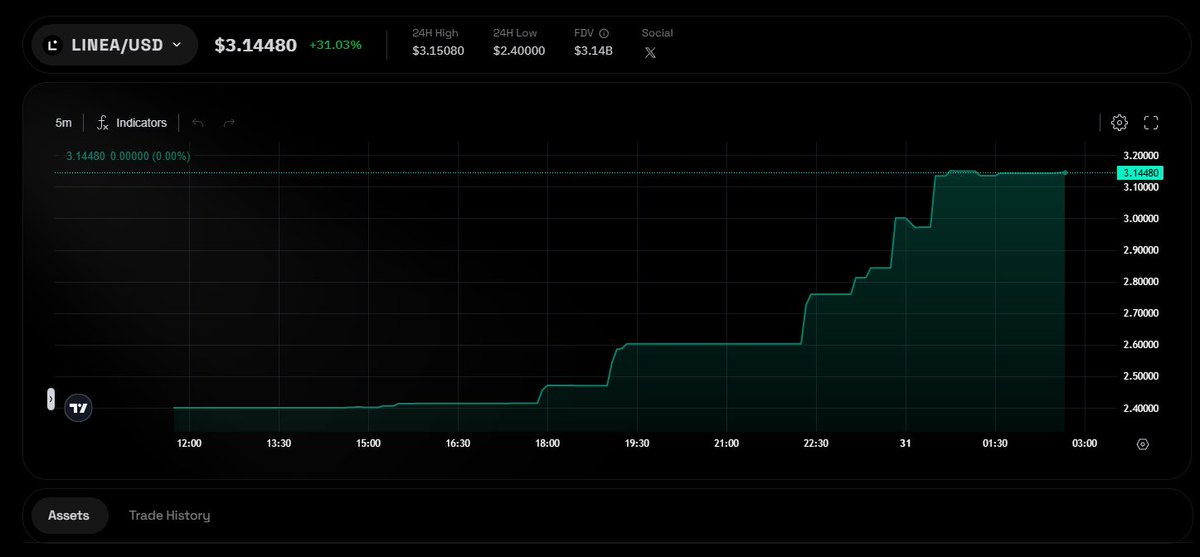Click the 24H High value $3.15080
Viewport: 1200px width, 557px height.
click(x=438, y=51)
